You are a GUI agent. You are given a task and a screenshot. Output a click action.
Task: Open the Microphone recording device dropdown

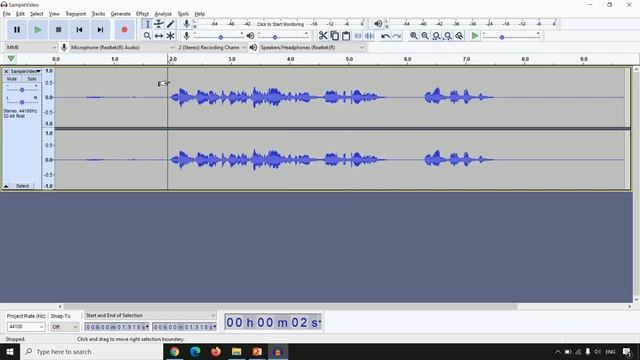122,48
